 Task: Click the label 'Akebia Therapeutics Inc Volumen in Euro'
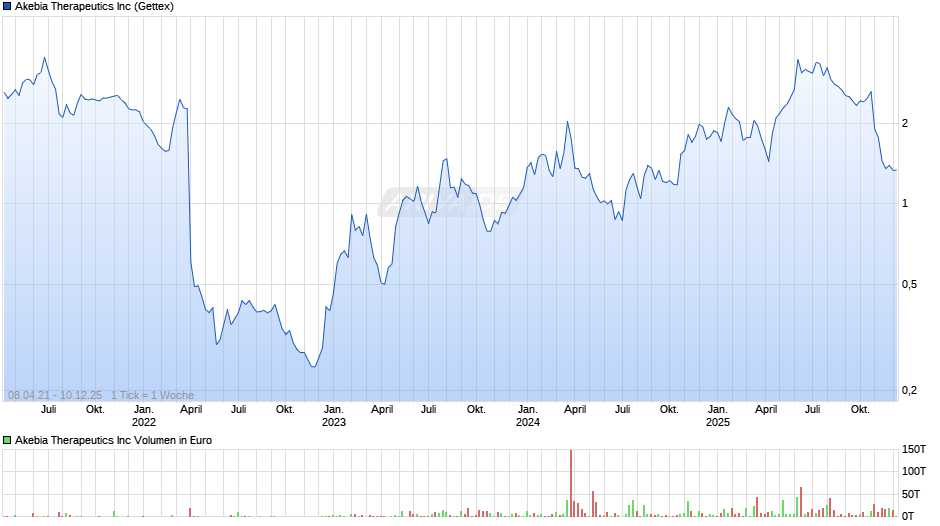[x=113, y=440]
